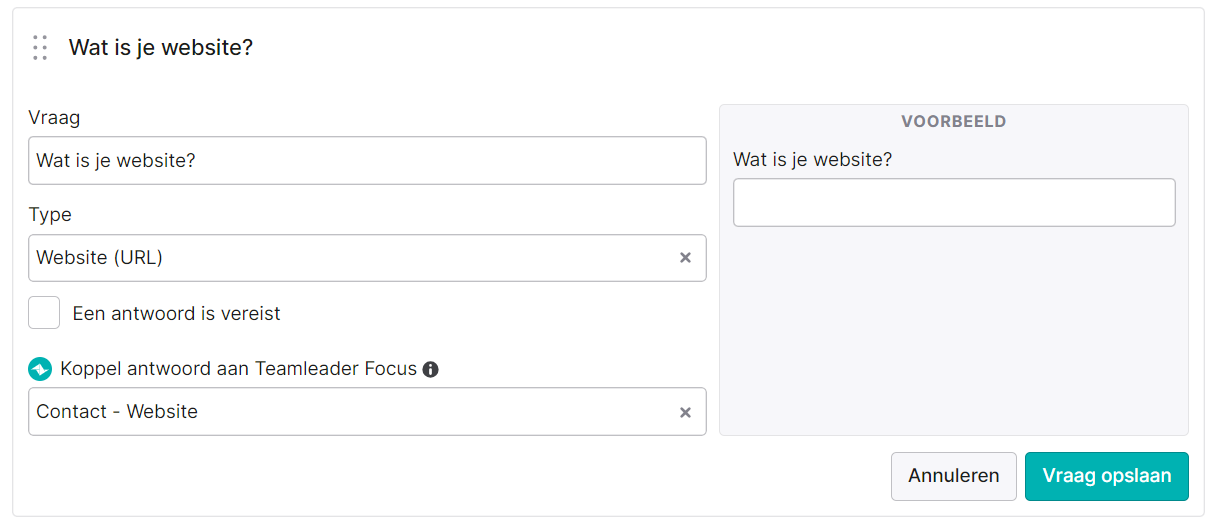Clear the Website (URL) type selection
The width and height of the screenshot is (1218, 526).
[685, 258]
